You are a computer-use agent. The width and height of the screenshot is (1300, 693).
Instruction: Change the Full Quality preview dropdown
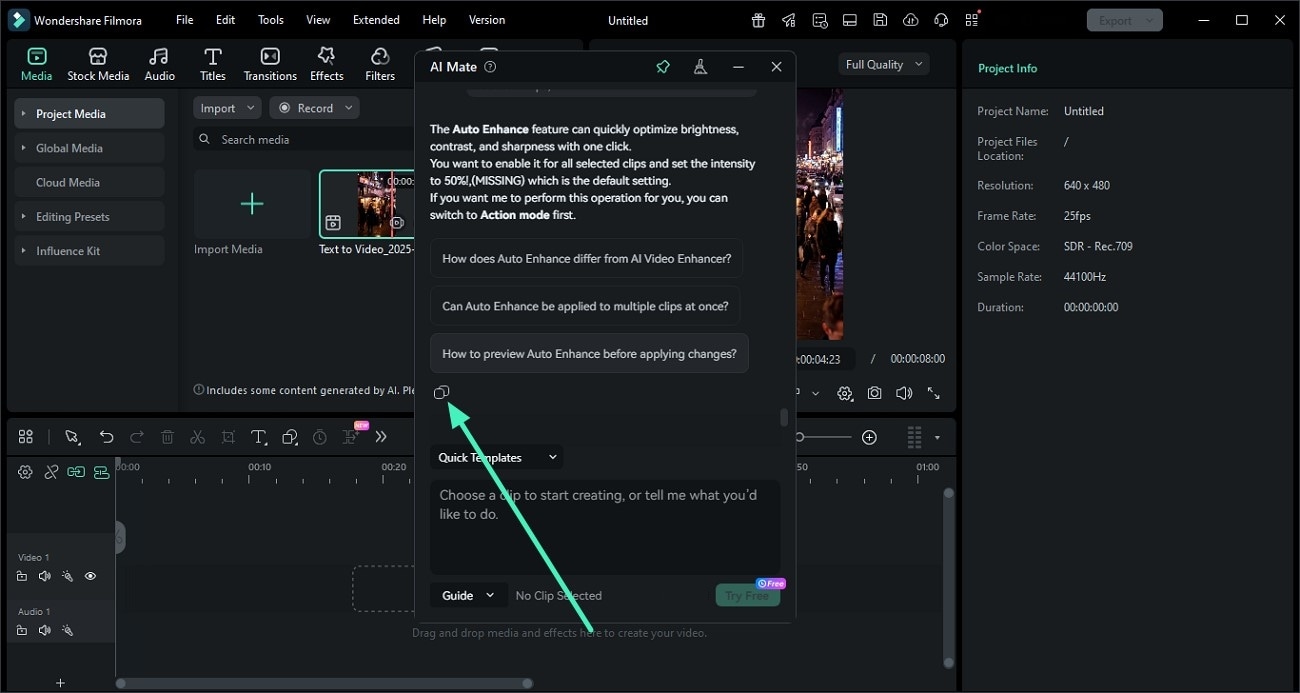tap(884, 64)
